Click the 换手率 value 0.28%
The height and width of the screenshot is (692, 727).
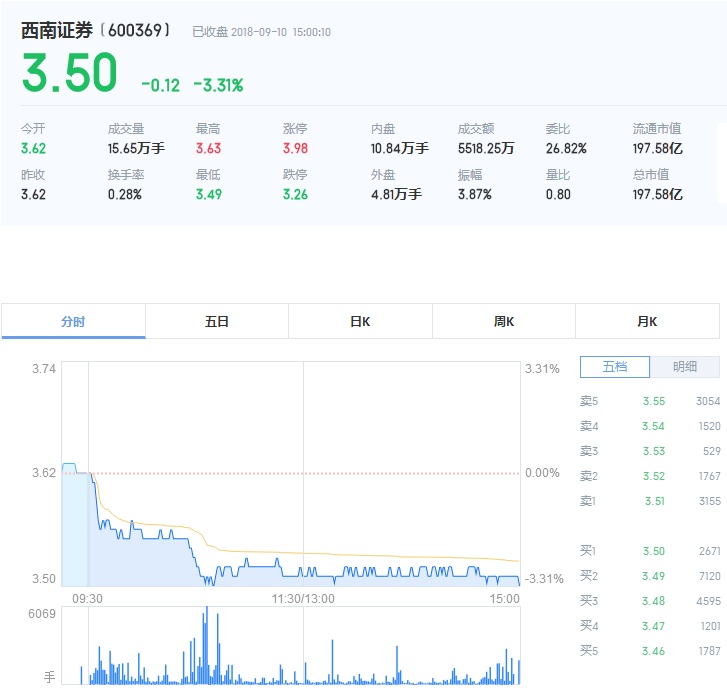pos(125,194)
